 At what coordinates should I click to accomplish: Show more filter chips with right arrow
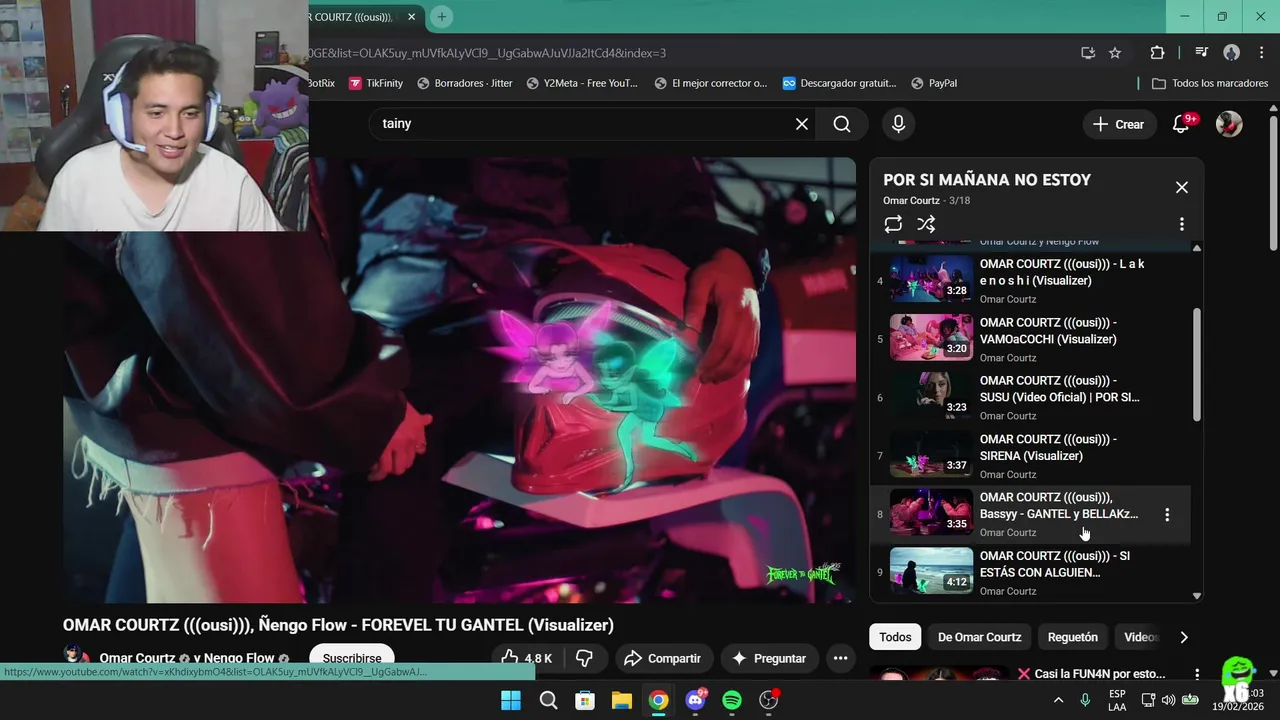pyautogui.click(x=1184, y=637)
